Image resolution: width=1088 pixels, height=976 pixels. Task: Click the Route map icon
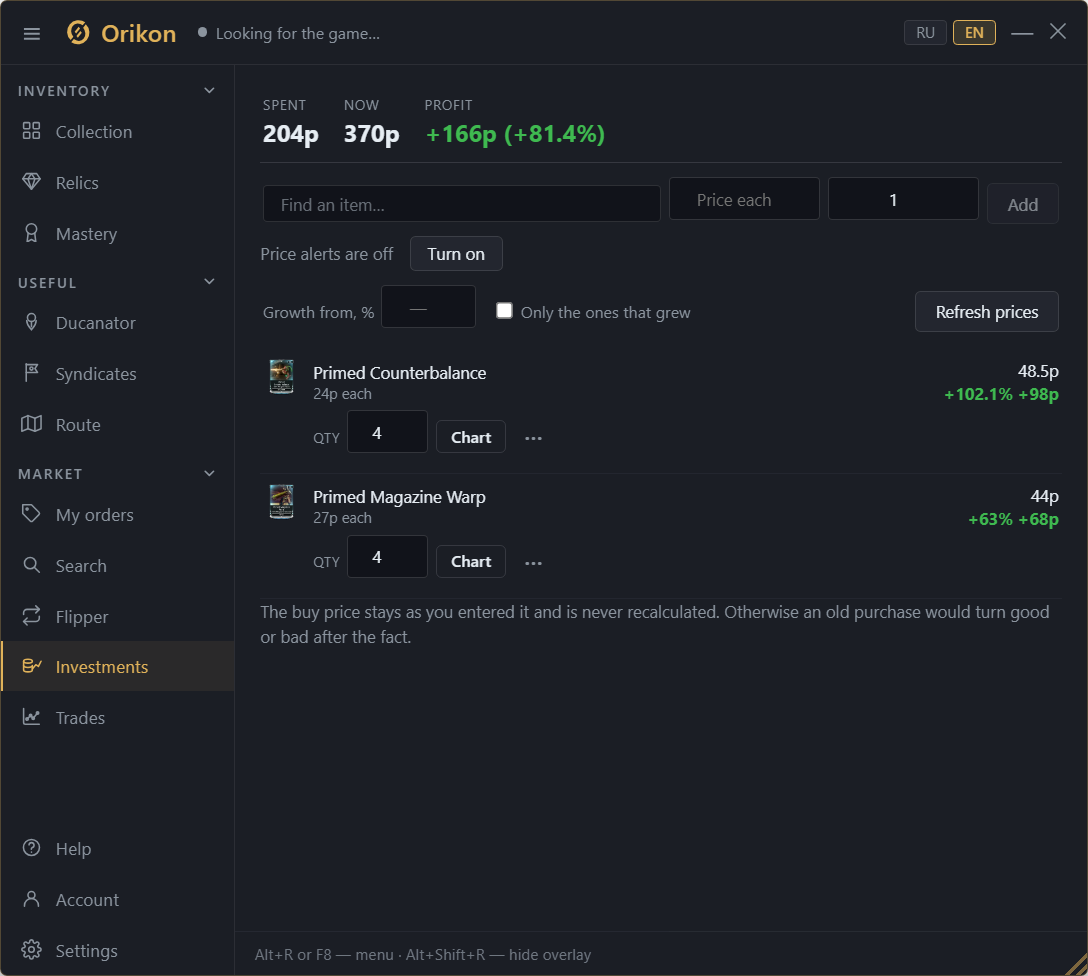pyautogui.click(x=31, y=424)
